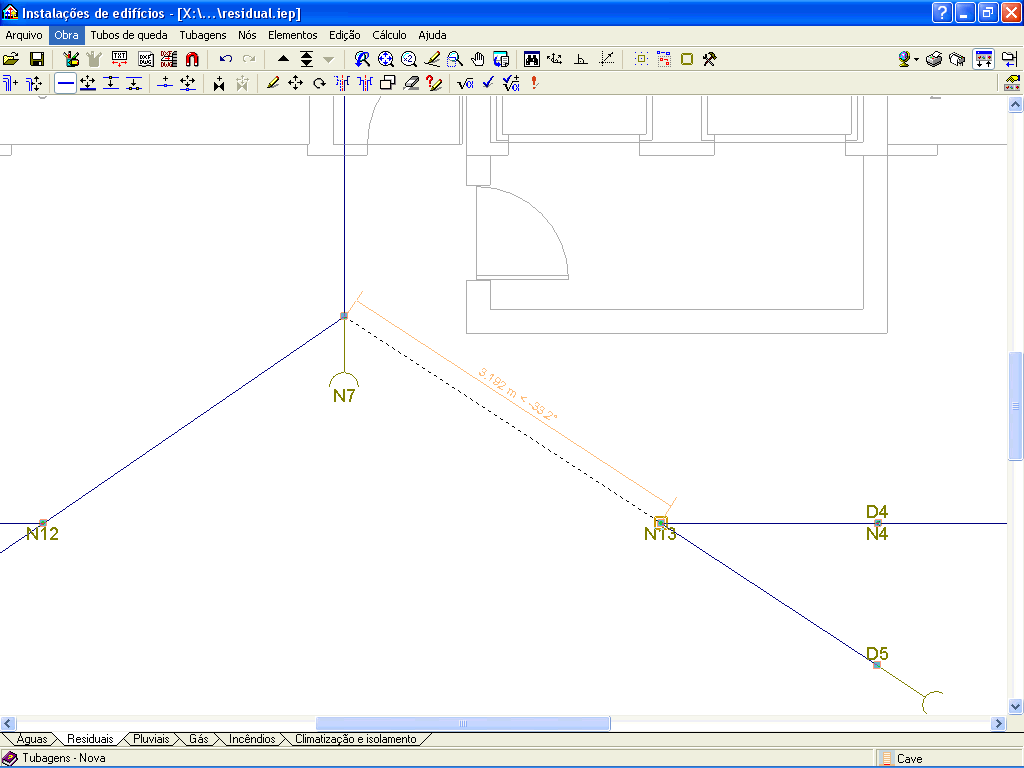Screen dimensions: 1024x768
Task: Click the black valve insert icon
Action: click(x=219, y=83)
